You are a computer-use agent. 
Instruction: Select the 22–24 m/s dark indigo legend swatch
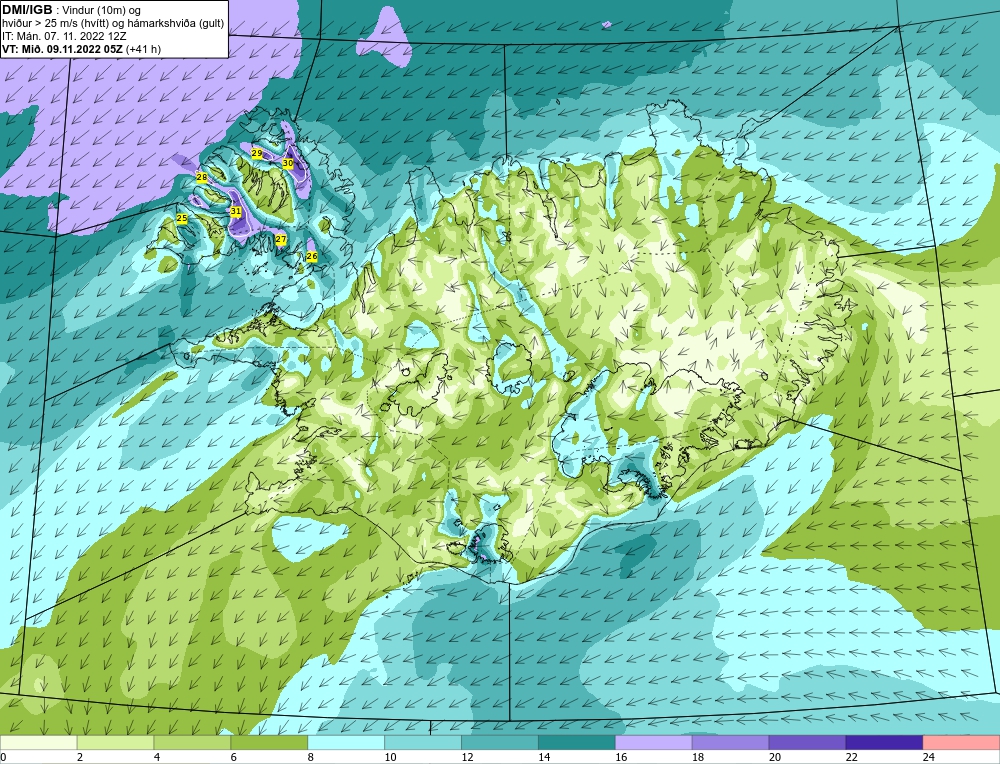point(885,743)
